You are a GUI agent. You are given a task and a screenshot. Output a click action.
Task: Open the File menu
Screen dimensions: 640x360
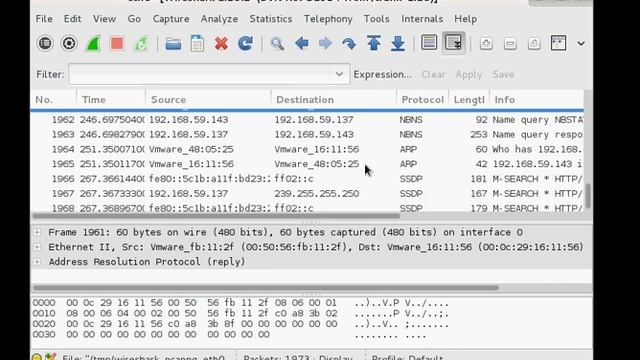point(44,19)
